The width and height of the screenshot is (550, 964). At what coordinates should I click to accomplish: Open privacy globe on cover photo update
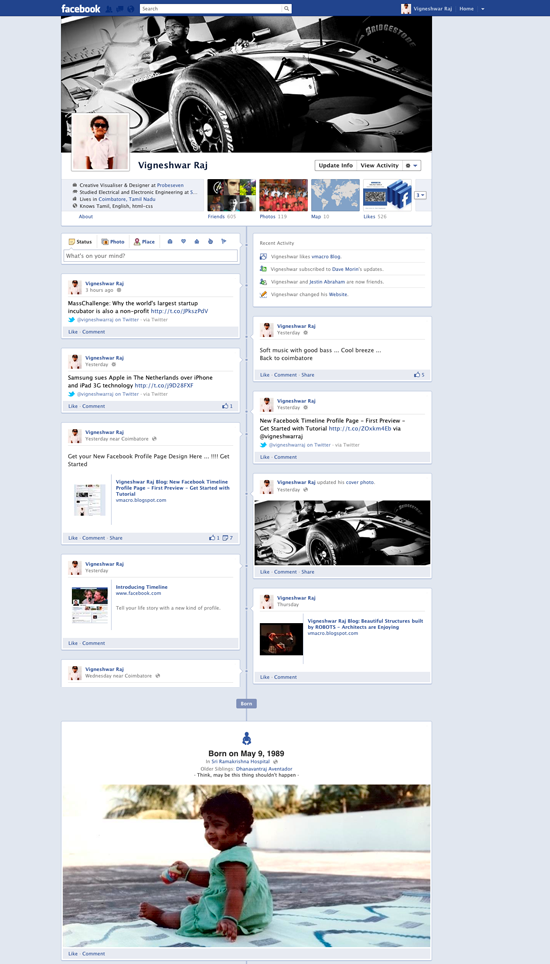coord(305,490)
